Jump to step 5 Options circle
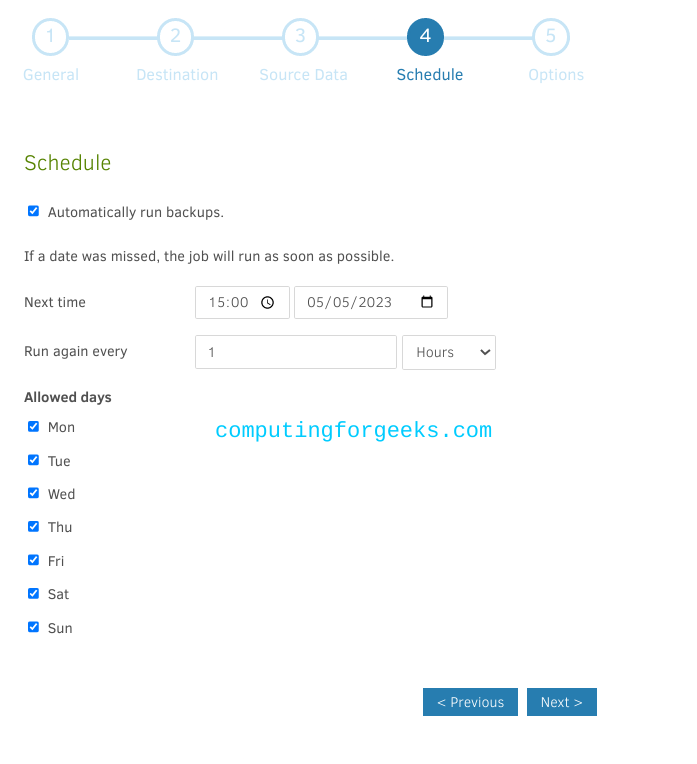The height and width of the screenshot is (764, 697). [551, 37]
